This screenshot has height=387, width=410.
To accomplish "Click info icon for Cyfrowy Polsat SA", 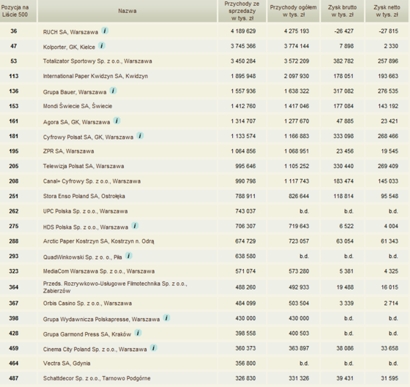I will point(140,136).
